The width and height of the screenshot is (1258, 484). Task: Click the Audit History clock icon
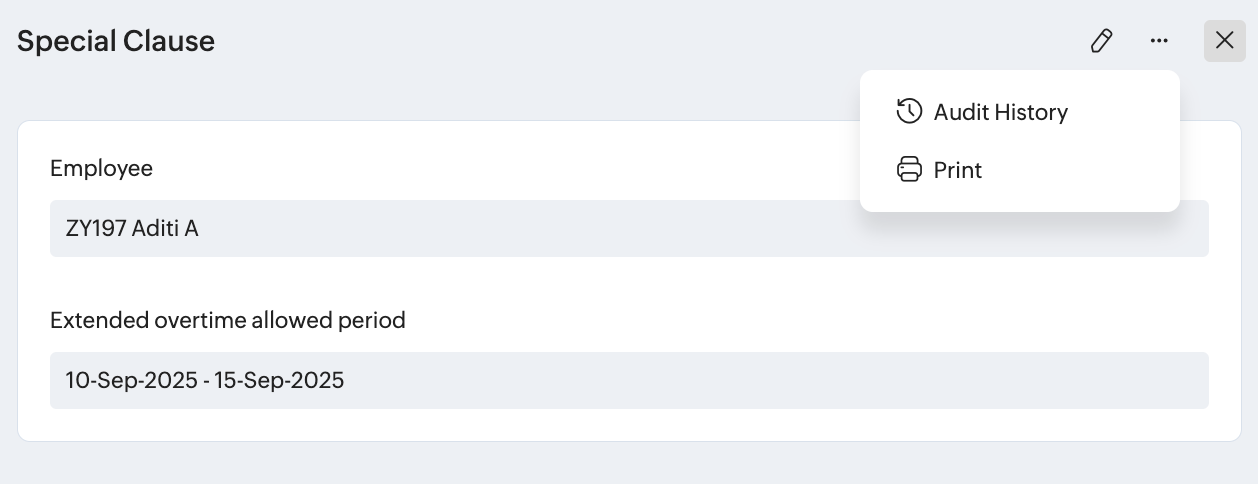[x=908, y=112]
